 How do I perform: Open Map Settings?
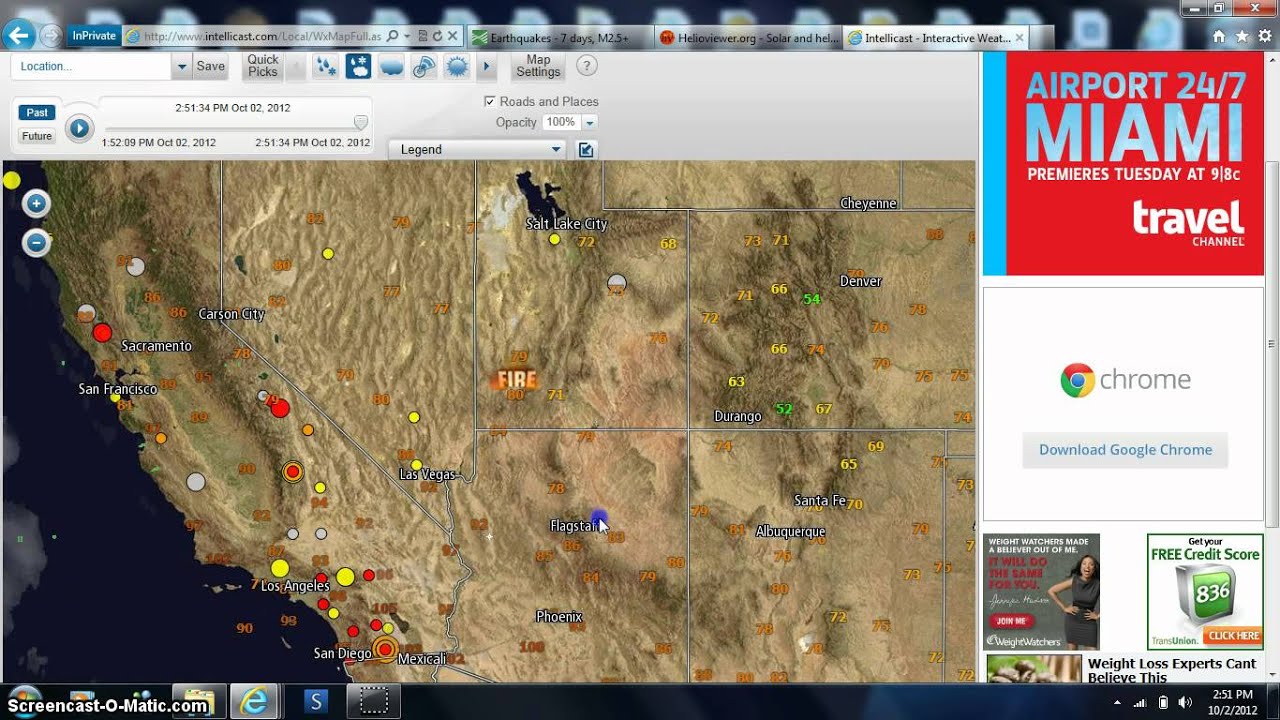[538, 66]
